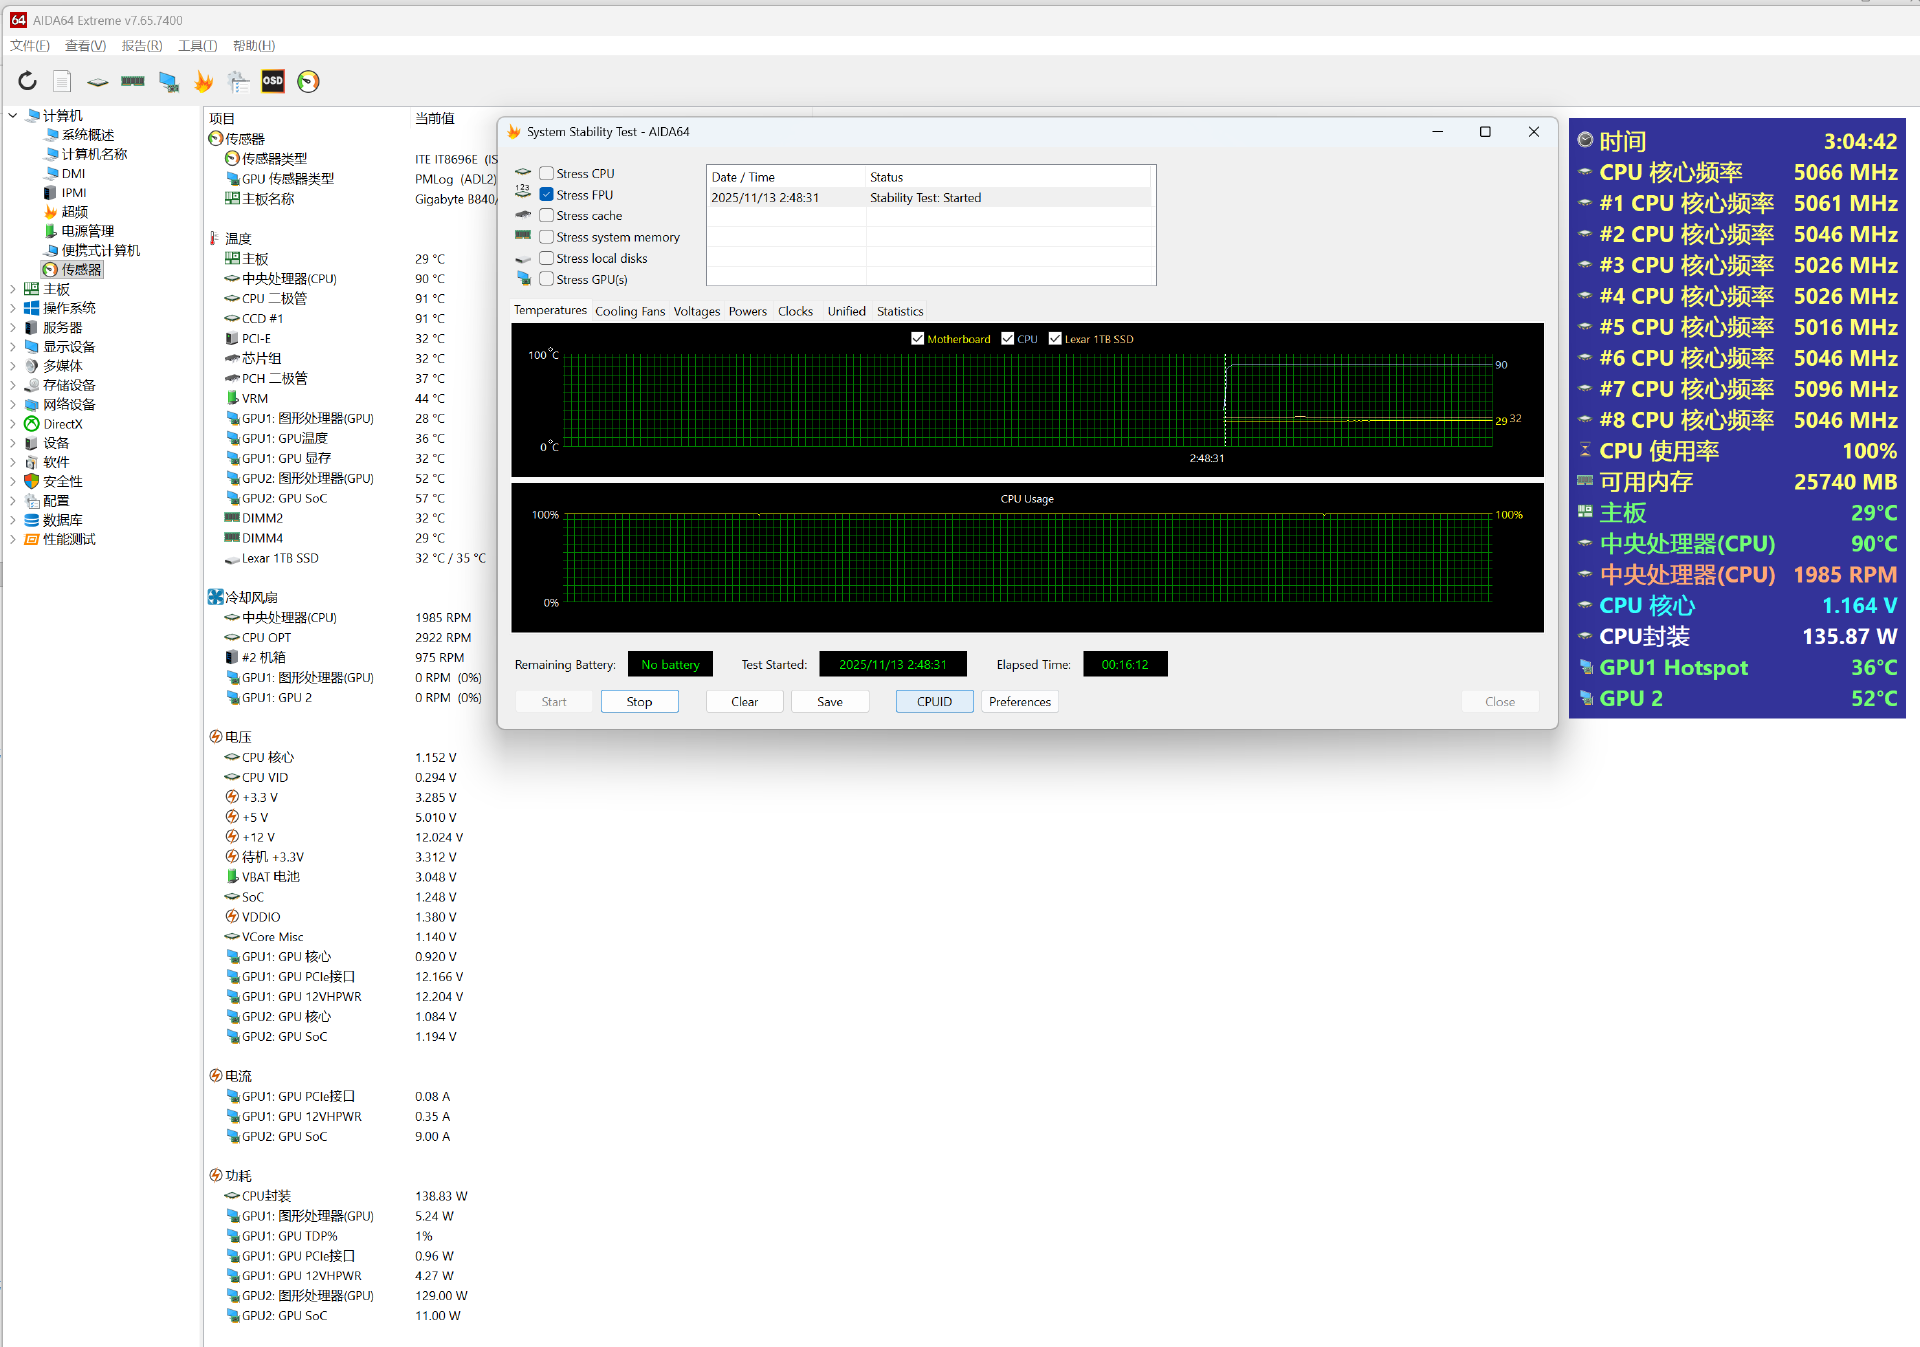Screen dimensions: 1920x1347
Task: Open the memory module benchmark icon
Action: [133, 81]
